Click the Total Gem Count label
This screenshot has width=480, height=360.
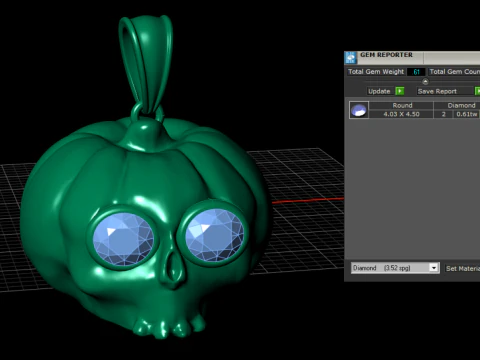click(x=454, y=72)
